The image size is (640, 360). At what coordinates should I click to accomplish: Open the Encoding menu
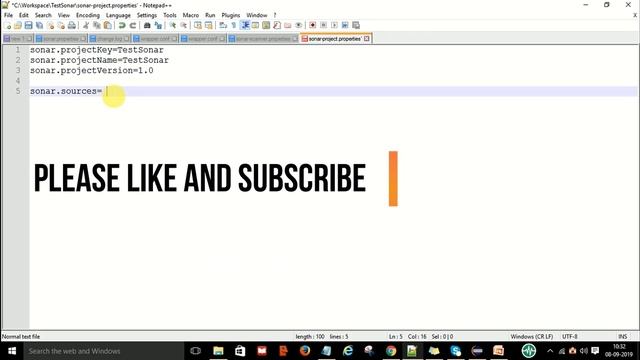tap(88, 15)
